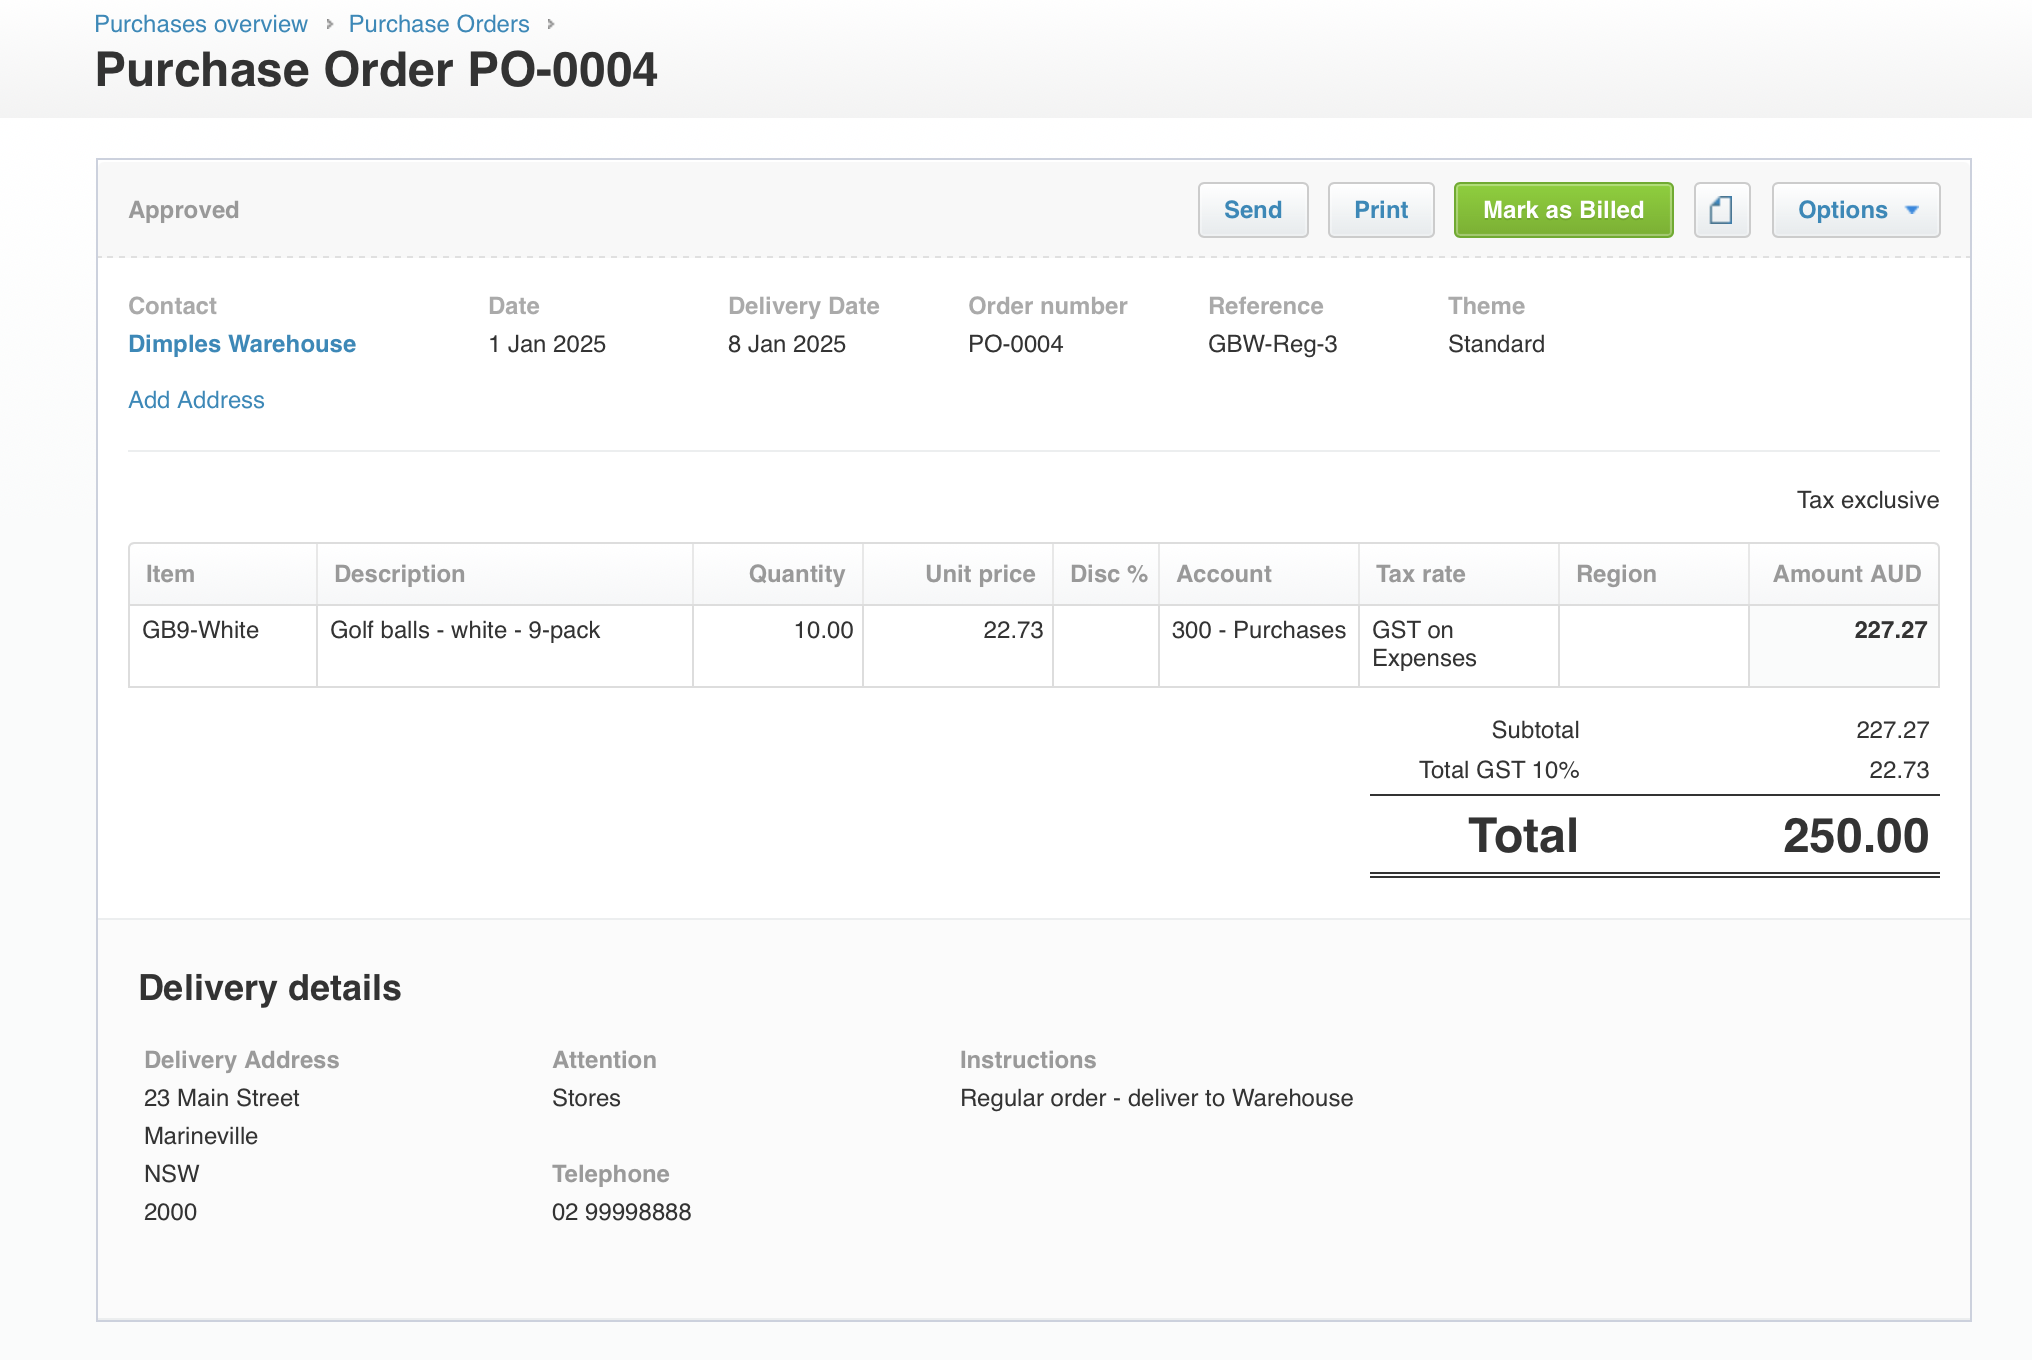2032x1360 pixels.
Task: Click the Total 250.00 amount
Action: pyautogui.click(x=1855, y=836)
